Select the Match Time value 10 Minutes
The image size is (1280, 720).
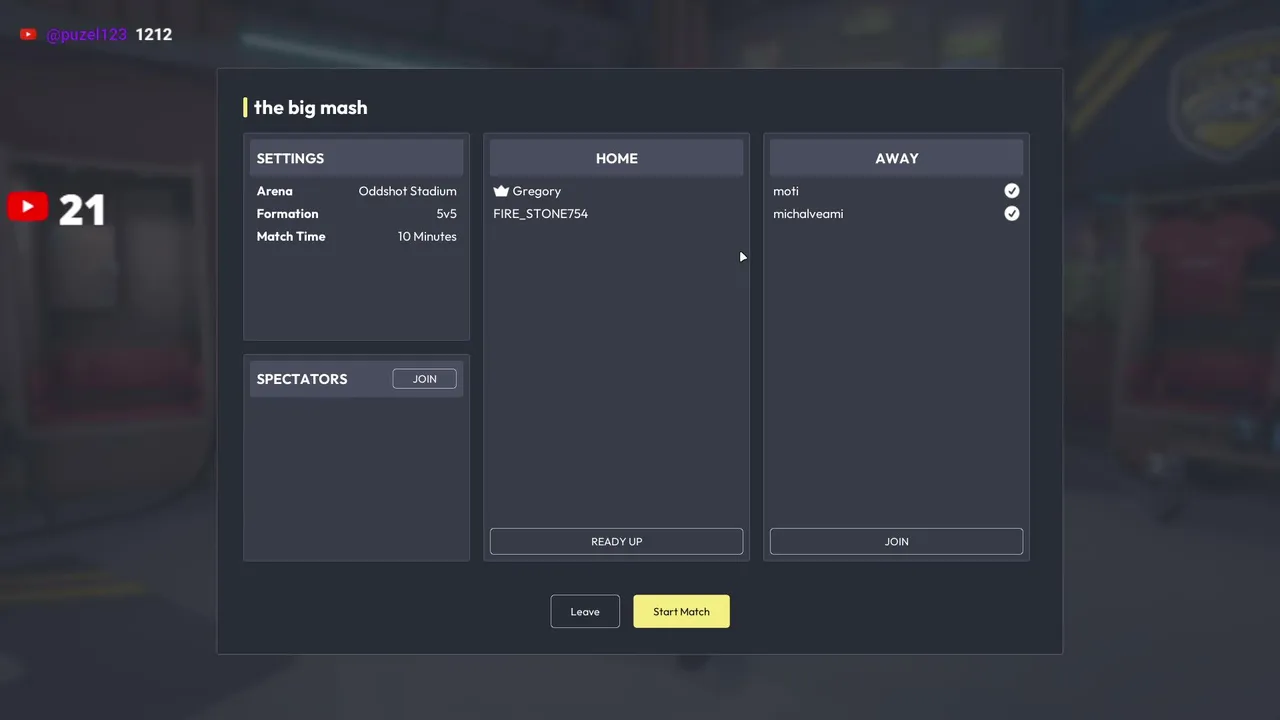pyautogui.click(x=427, y=237)
